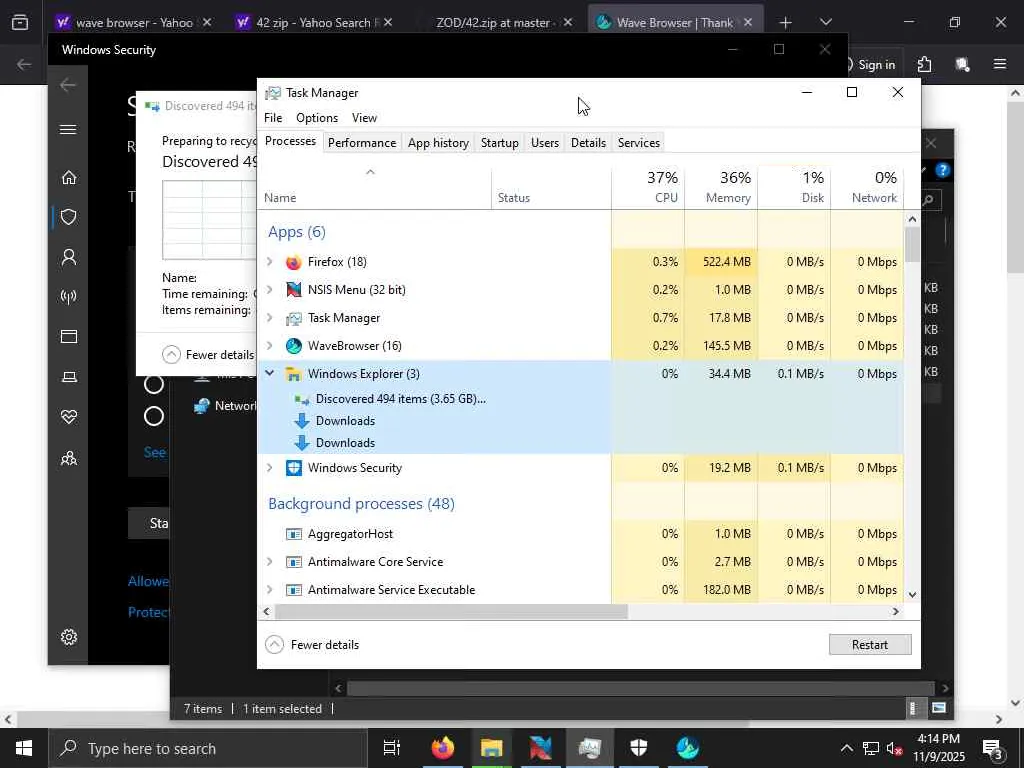Click Windows Security process icon

tap(294, 468)
